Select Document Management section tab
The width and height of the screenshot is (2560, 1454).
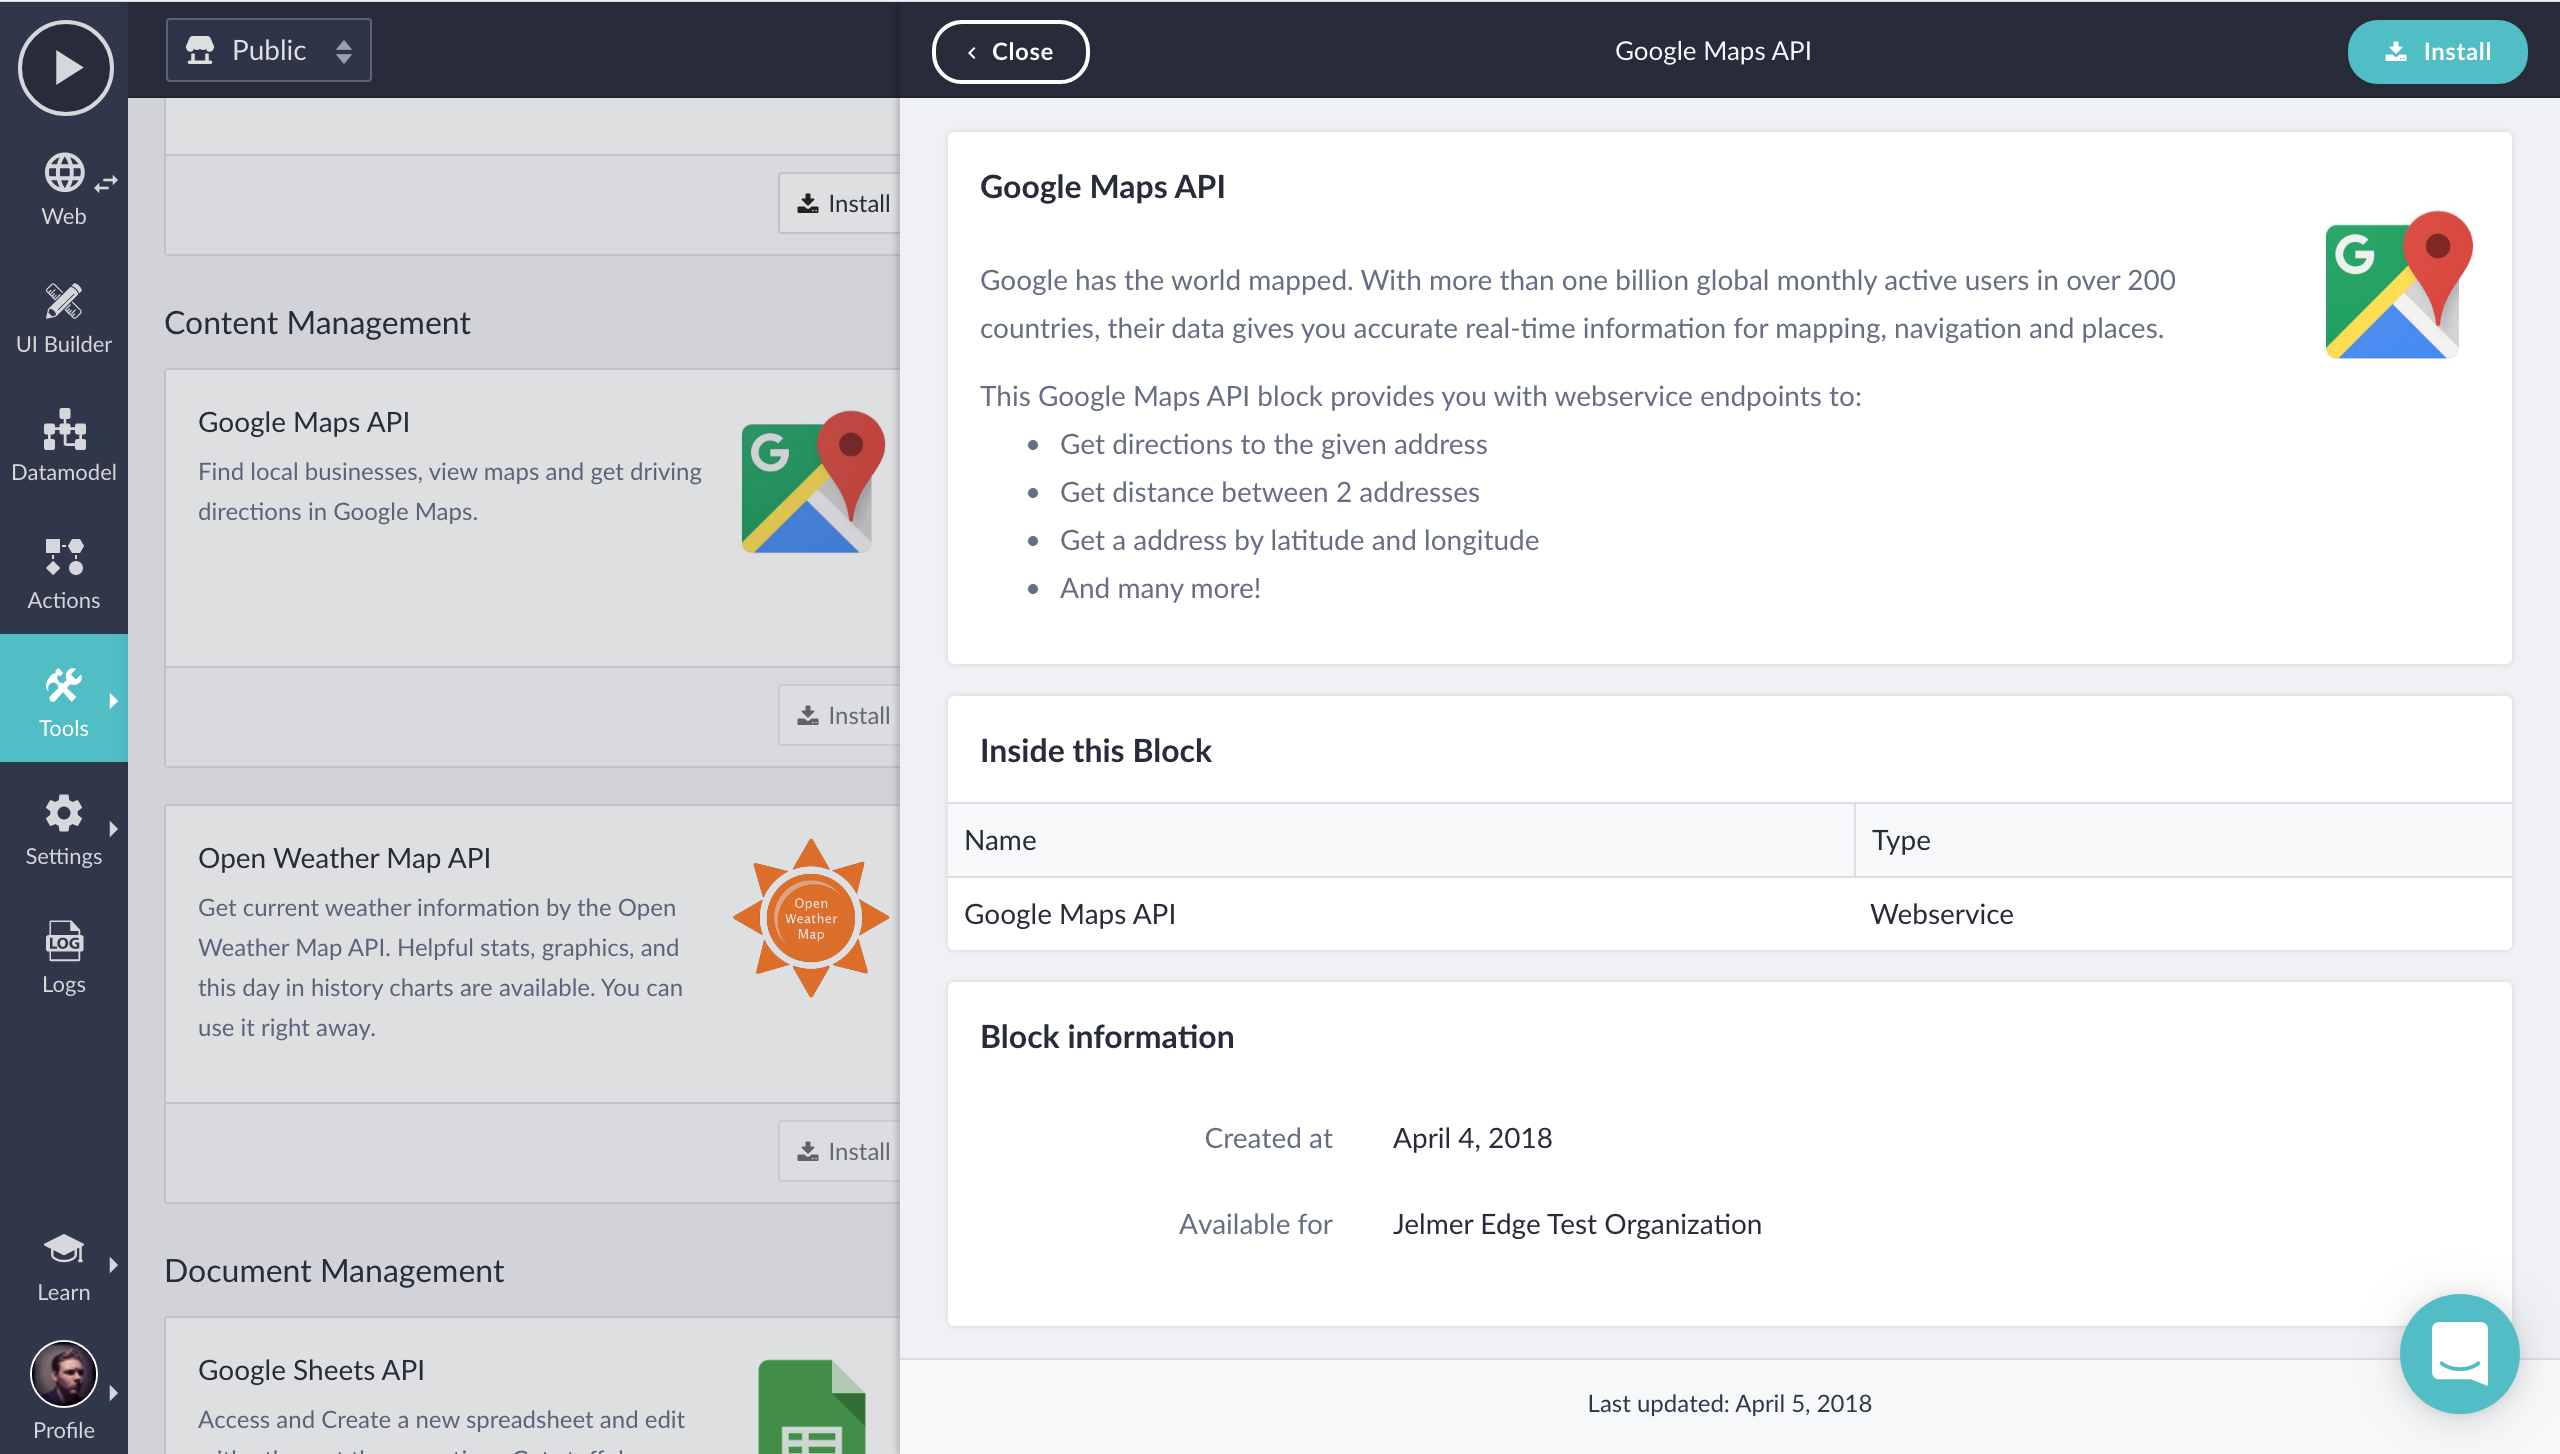[334, 1269]
